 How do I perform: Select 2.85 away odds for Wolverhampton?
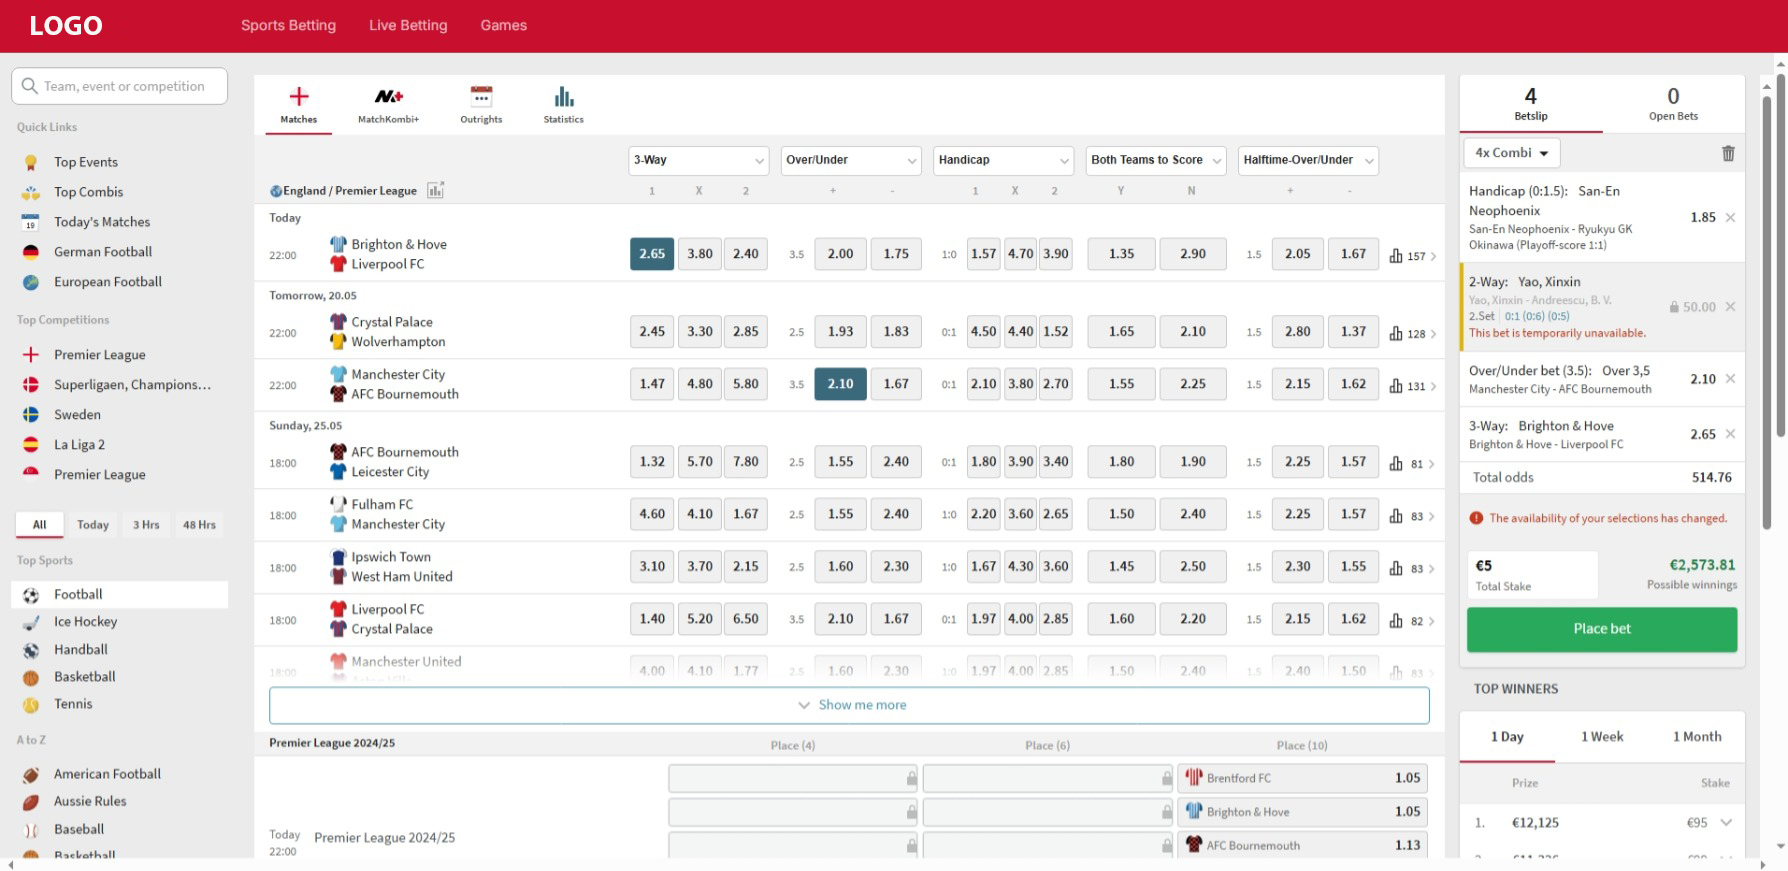click(746, 332)
